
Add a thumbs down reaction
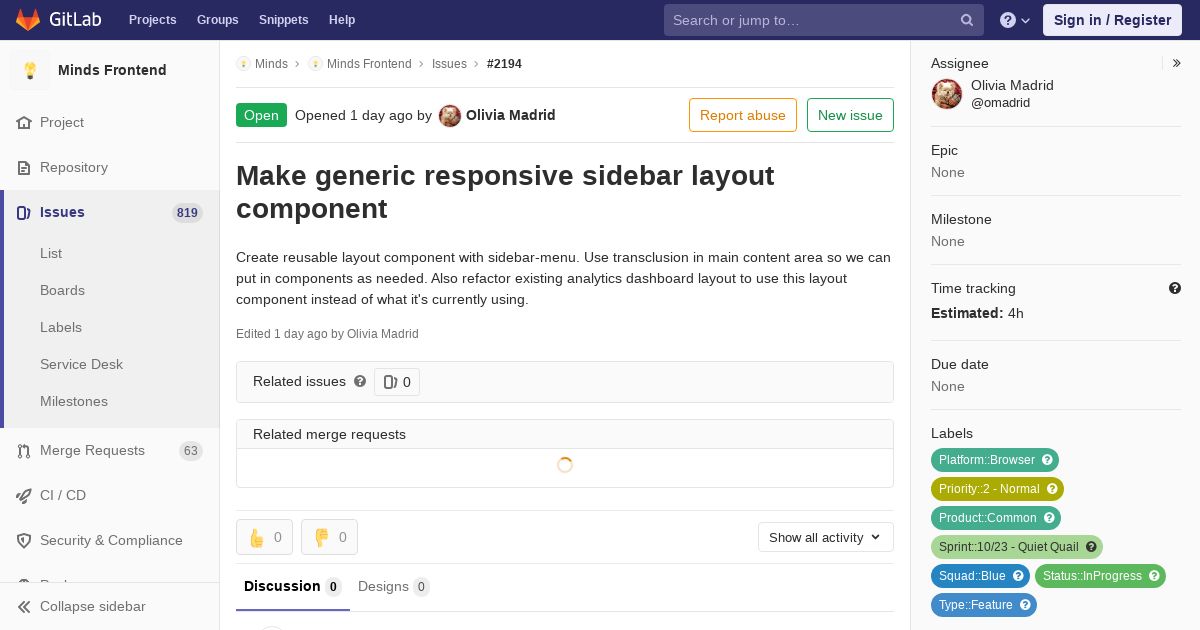(329, 537)
